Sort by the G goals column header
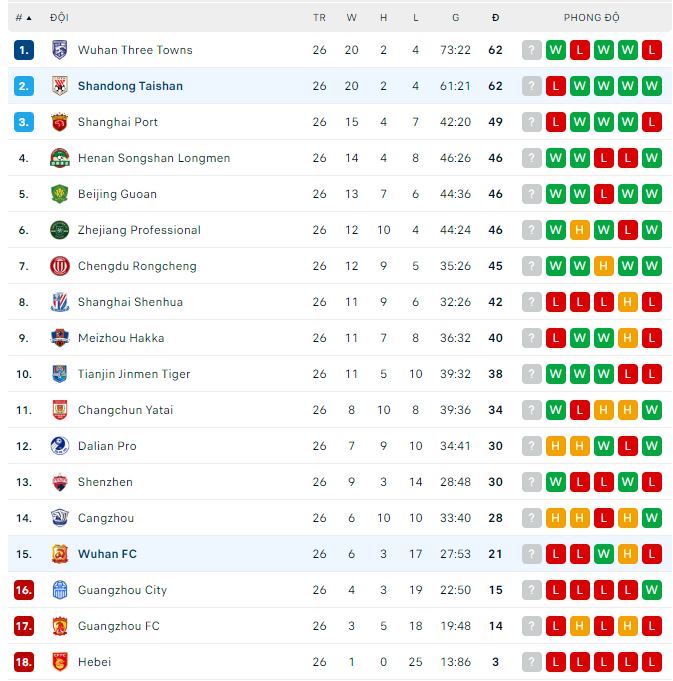673x681 pixels. point(455,18)
